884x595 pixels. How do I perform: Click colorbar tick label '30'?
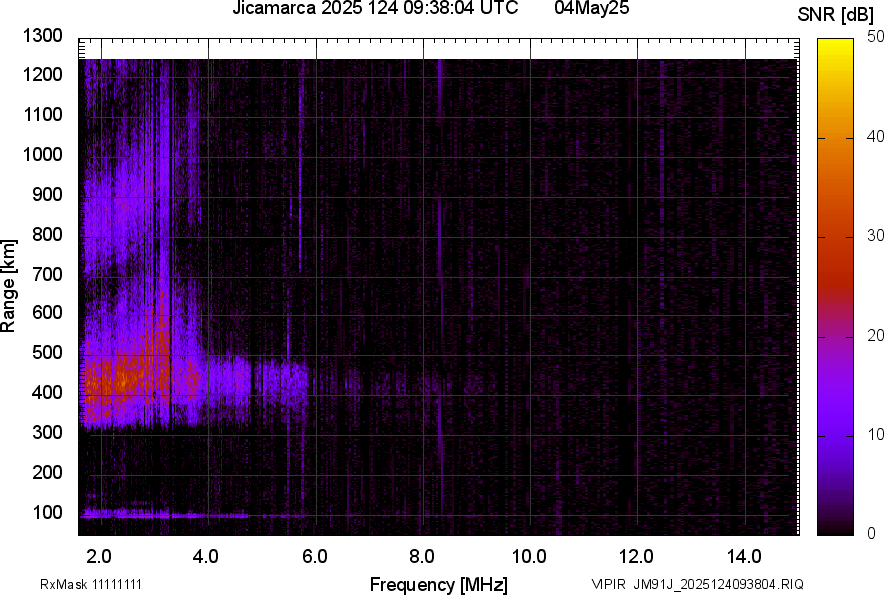[x=875, y=236]
